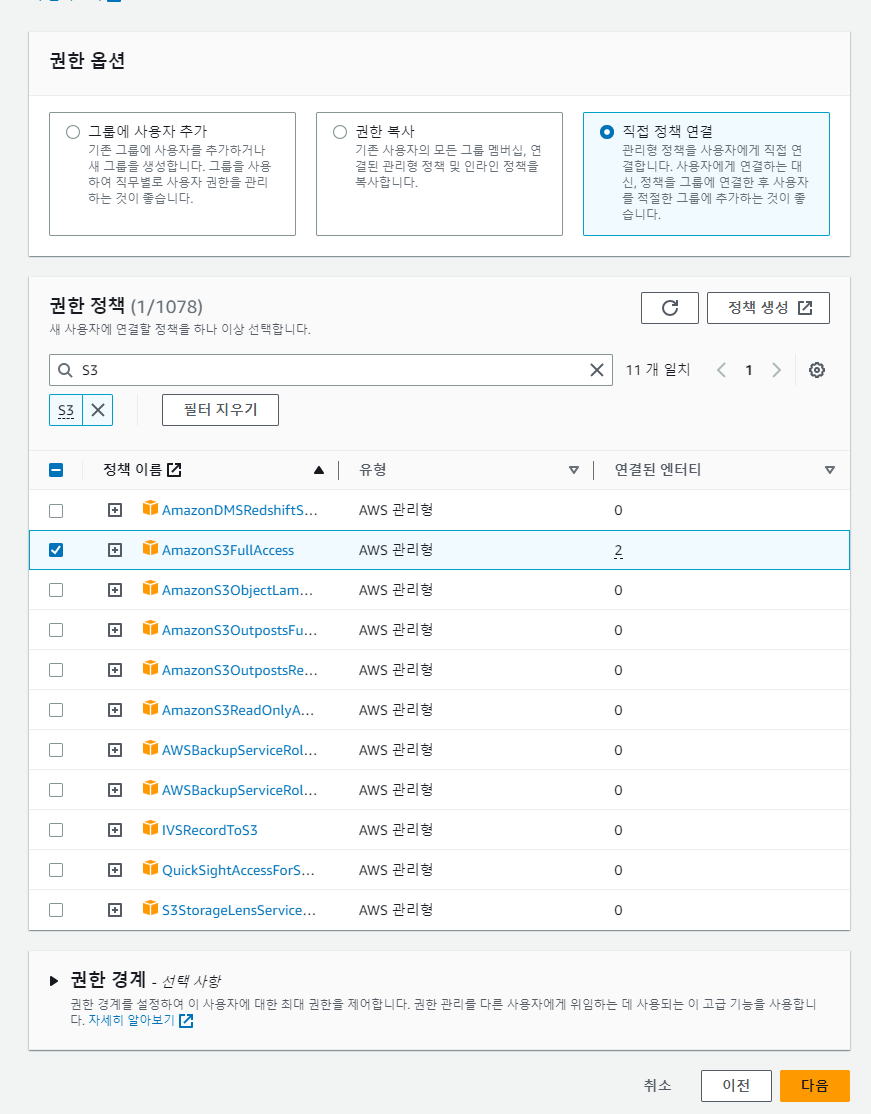Image resolution: width=871 pixels, height=1114 pixels.
Task: Expand the AmazonS3OutpostsFu… row details
Action: click(x=114, y=630)
